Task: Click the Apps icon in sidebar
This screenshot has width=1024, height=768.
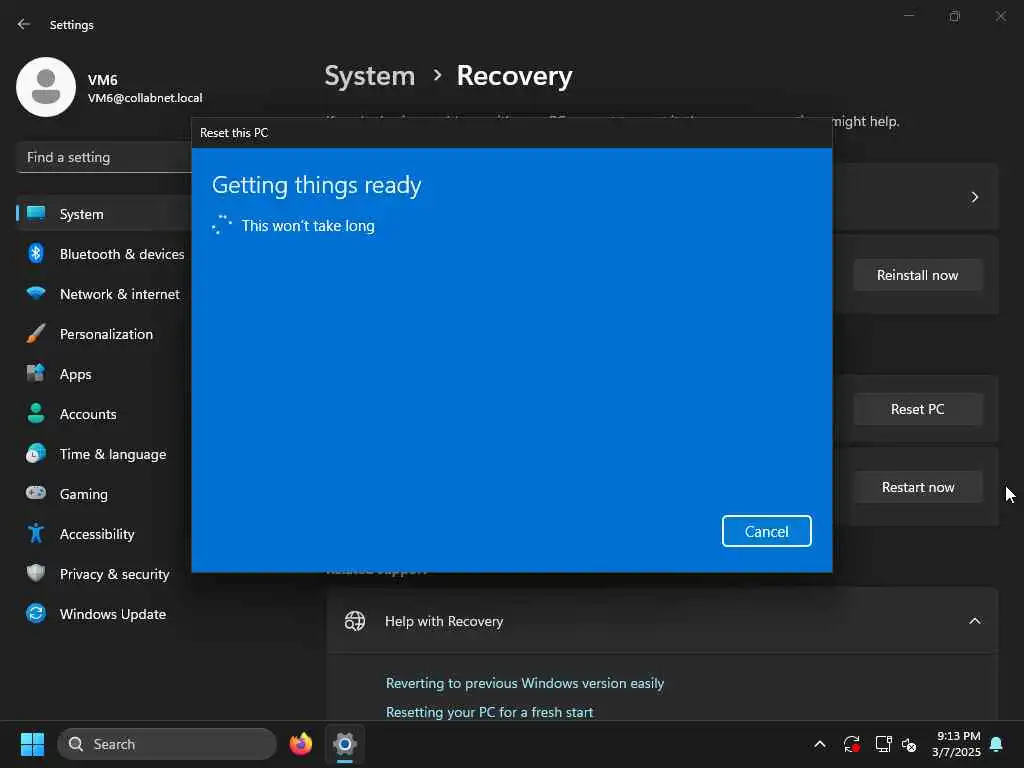Action: coord(36,374)
